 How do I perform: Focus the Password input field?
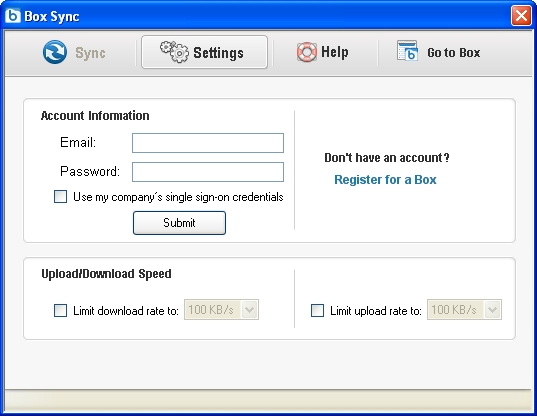[x=208, y=172]
